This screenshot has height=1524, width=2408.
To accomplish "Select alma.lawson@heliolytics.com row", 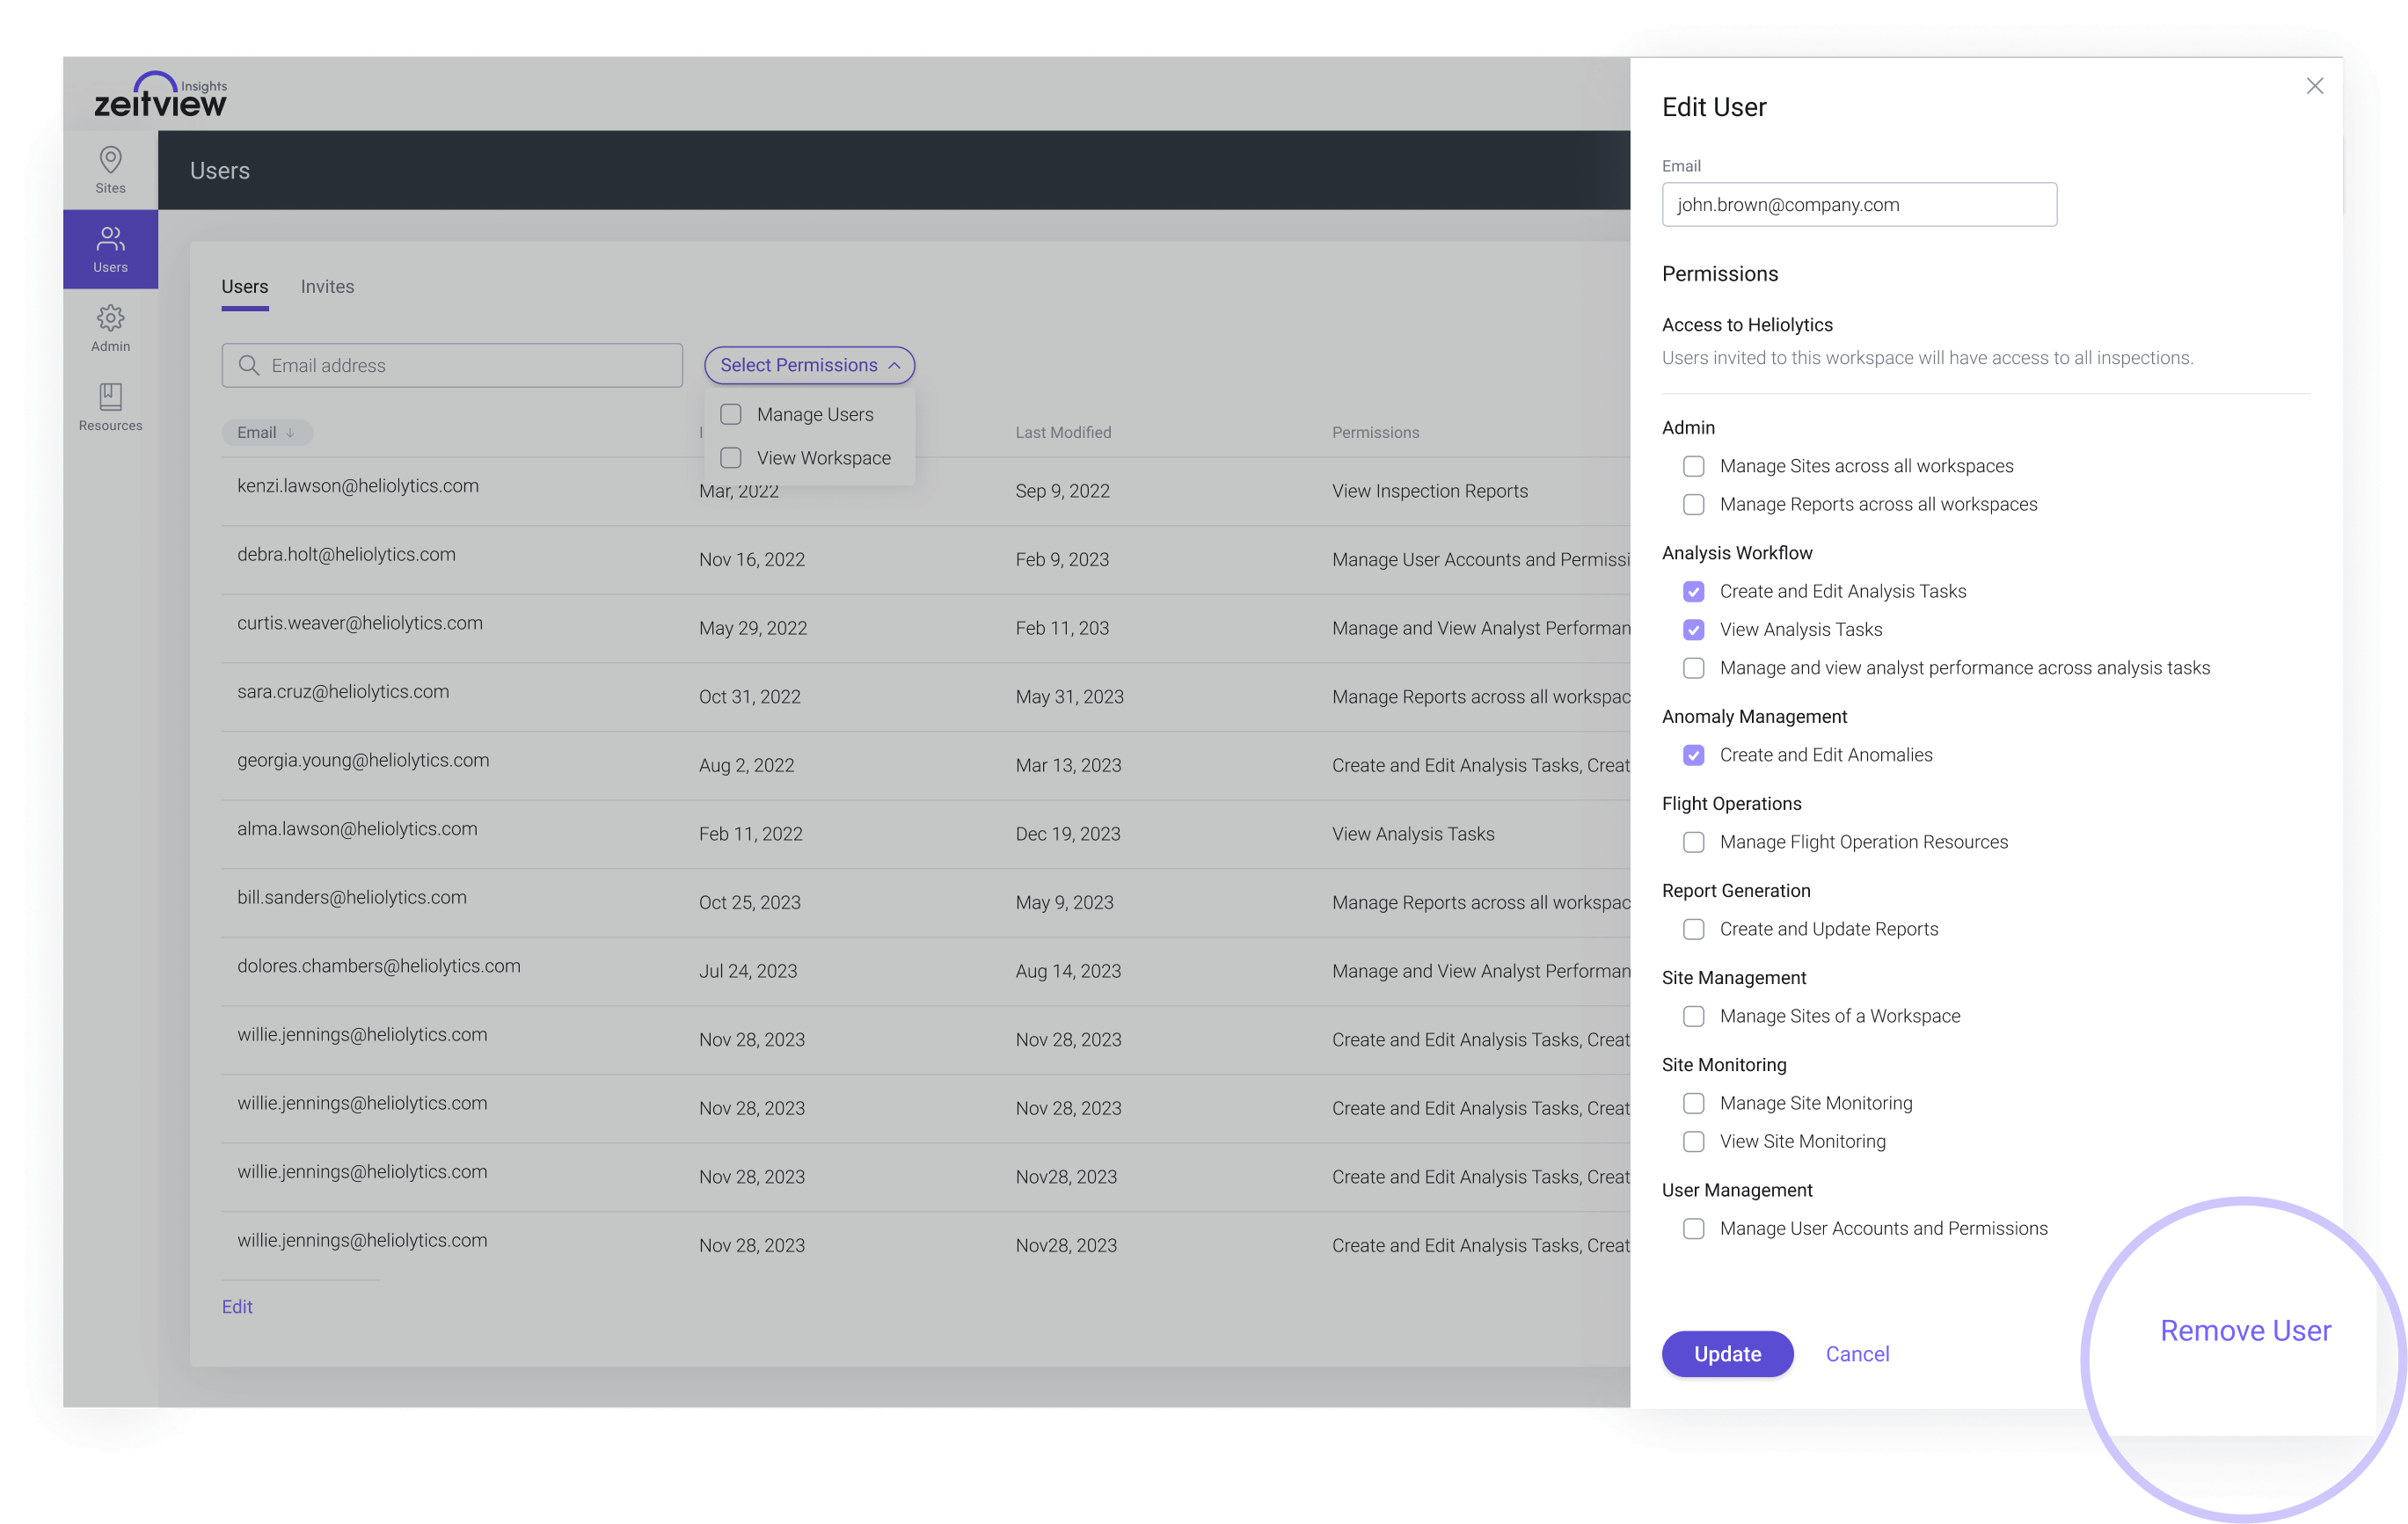I will (926, 834).
